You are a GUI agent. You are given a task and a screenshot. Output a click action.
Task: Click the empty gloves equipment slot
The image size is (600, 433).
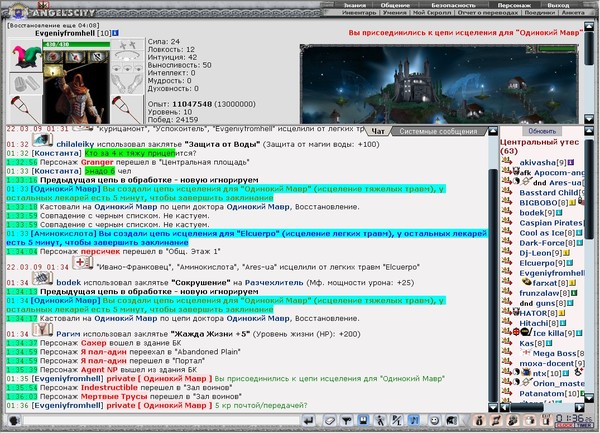coord(25,83)
